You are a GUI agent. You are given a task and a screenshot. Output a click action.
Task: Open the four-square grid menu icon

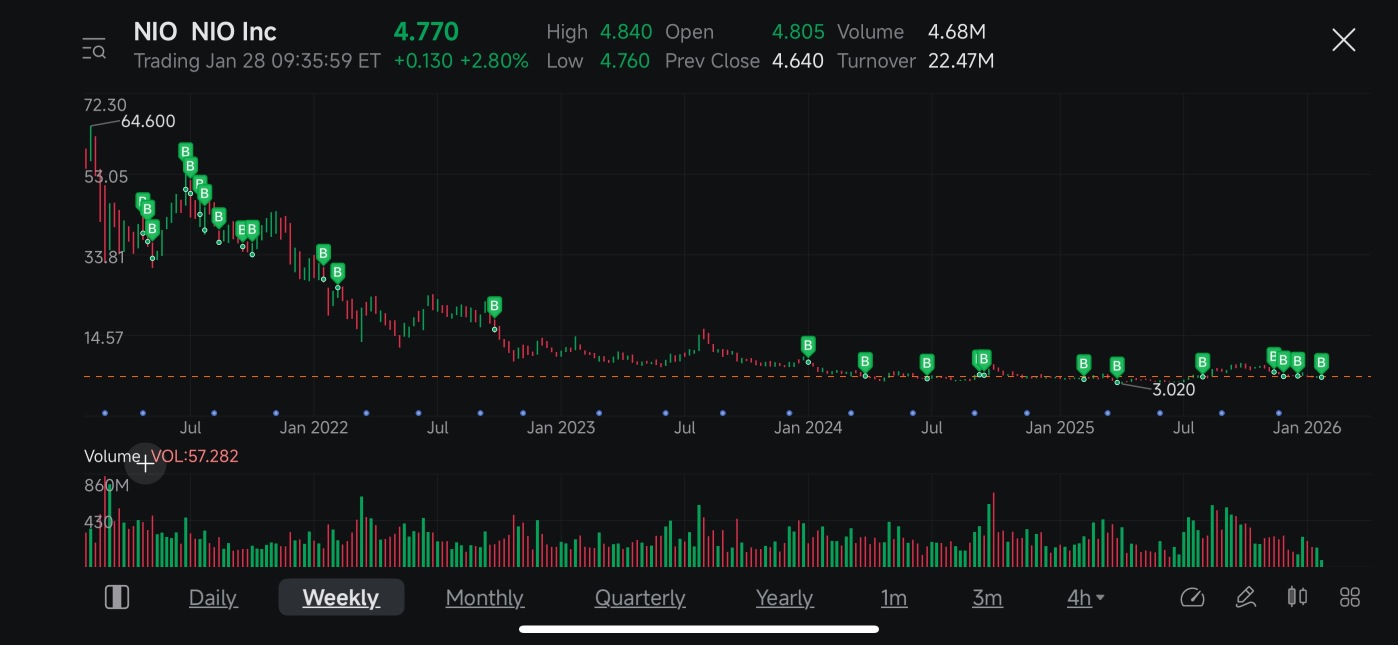(x=1350, y=597)
